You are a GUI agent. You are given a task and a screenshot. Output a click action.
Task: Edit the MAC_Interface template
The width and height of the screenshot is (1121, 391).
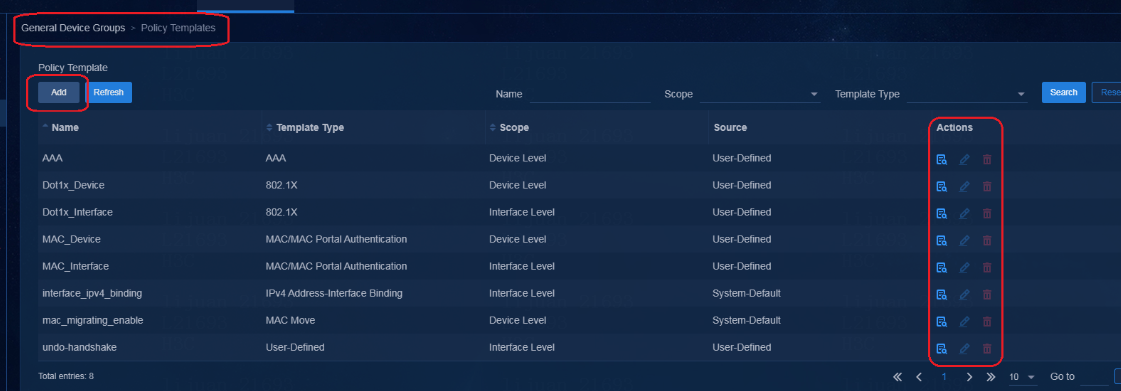click(x=964, y=267)
